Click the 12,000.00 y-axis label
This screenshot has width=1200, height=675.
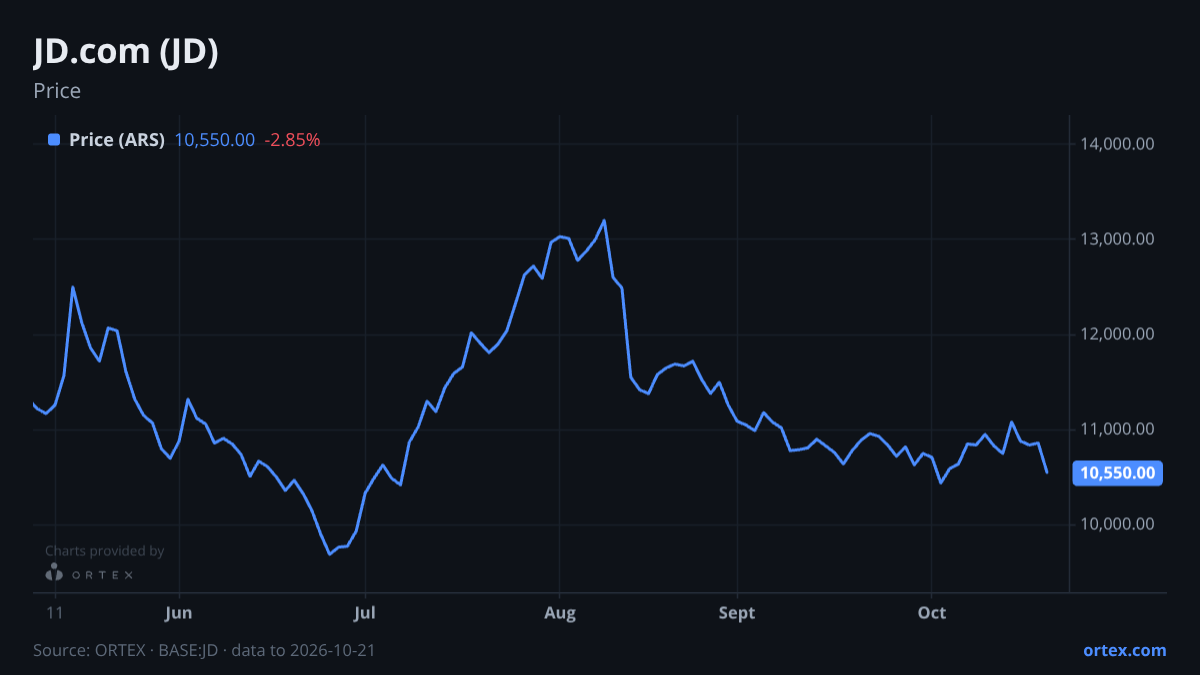(x=1117, y=334)
